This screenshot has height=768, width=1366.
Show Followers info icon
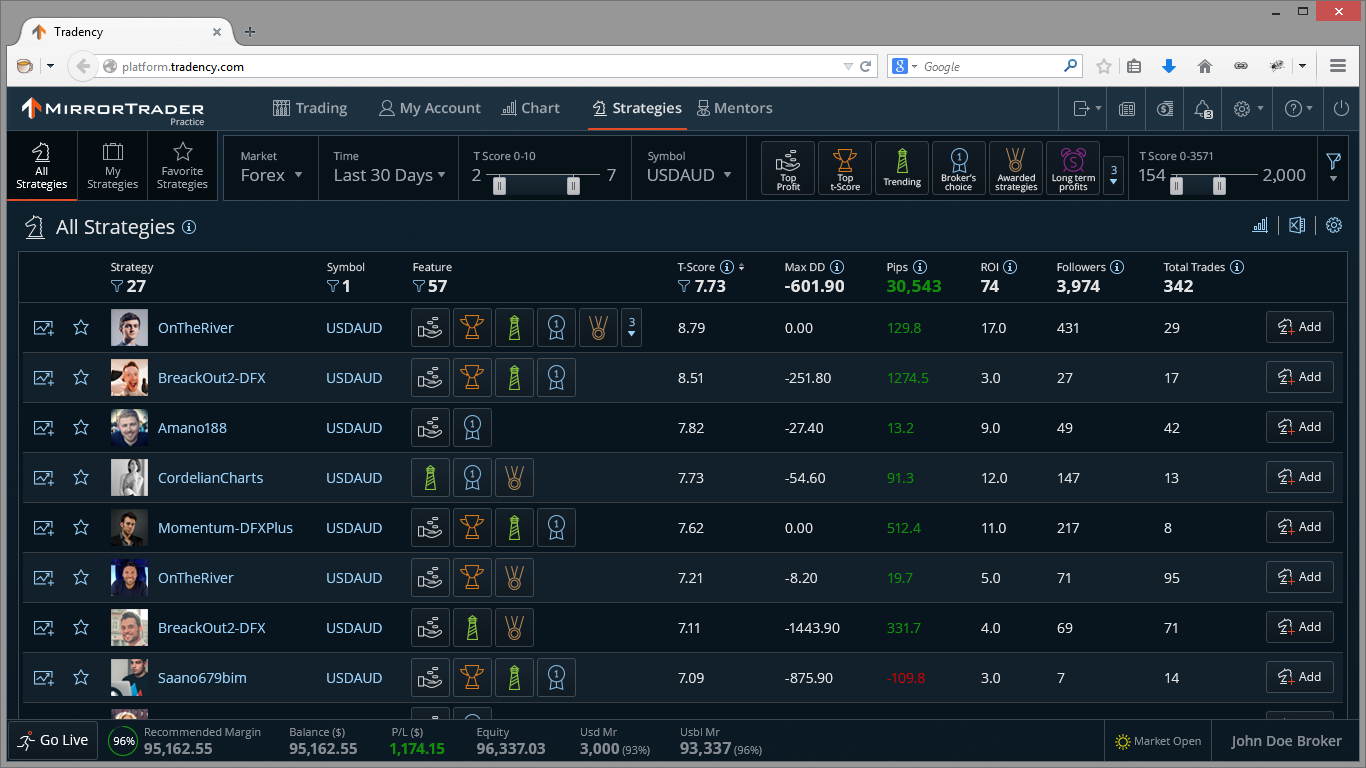pos(1117,267)
